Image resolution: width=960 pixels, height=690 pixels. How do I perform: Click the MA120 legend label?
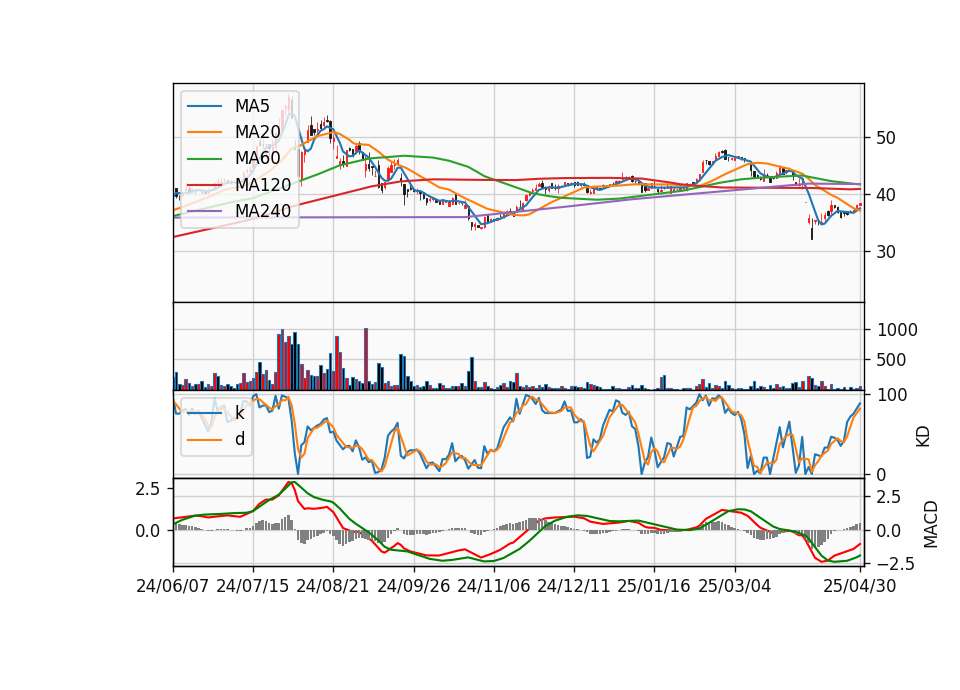click(263, 184)
